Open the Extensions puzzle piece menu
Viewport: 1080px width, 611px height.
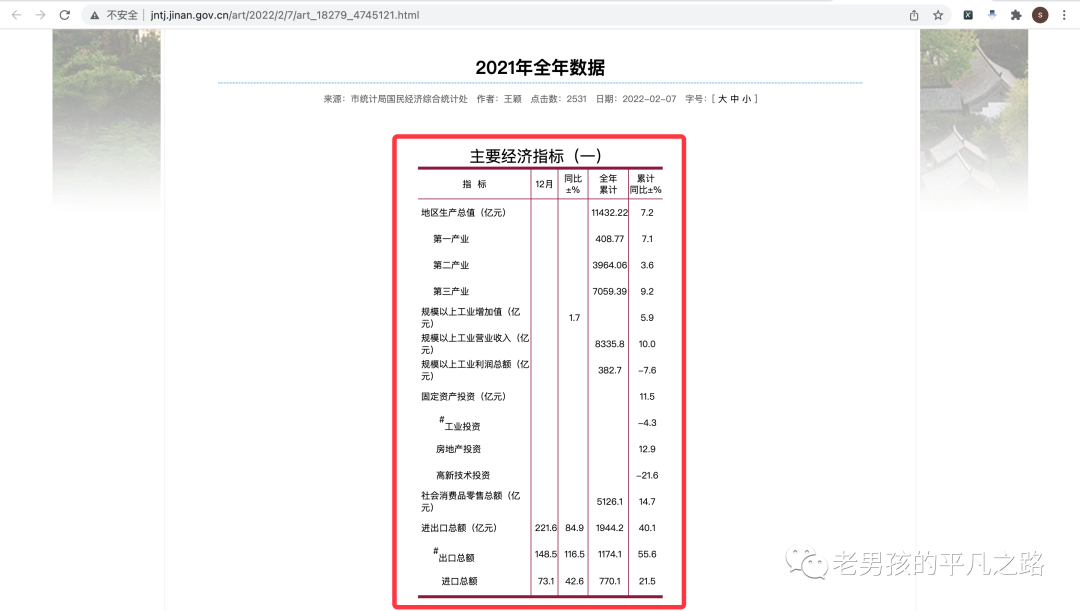1015,14
